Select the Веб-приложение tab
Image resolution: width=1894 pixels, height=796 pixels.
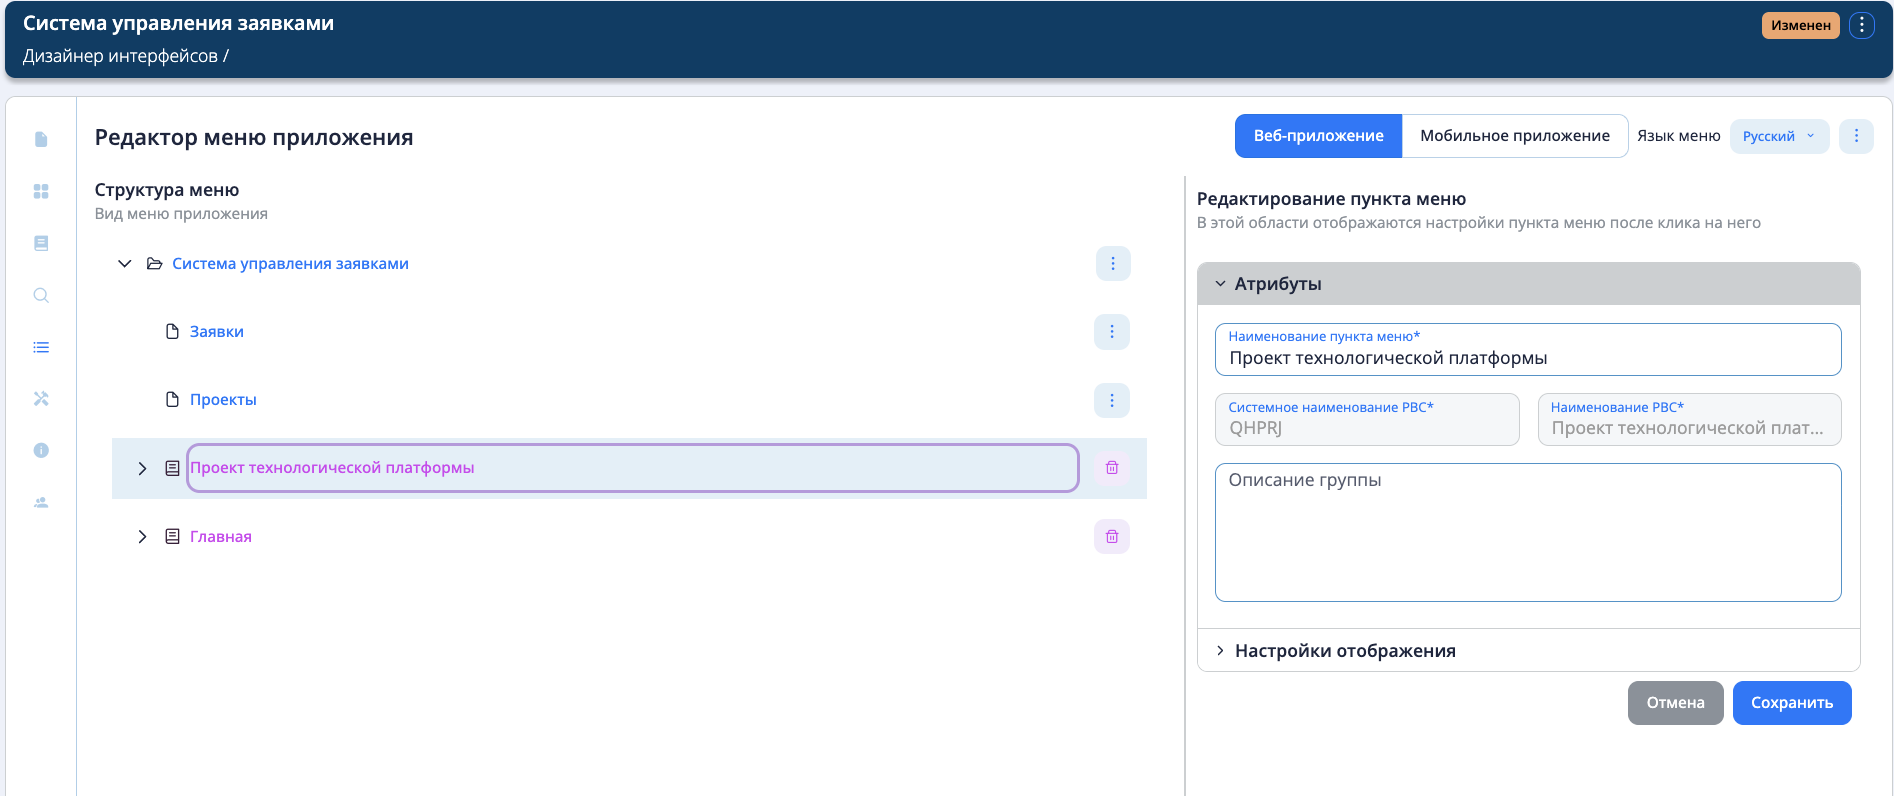tap(1318, 136)
